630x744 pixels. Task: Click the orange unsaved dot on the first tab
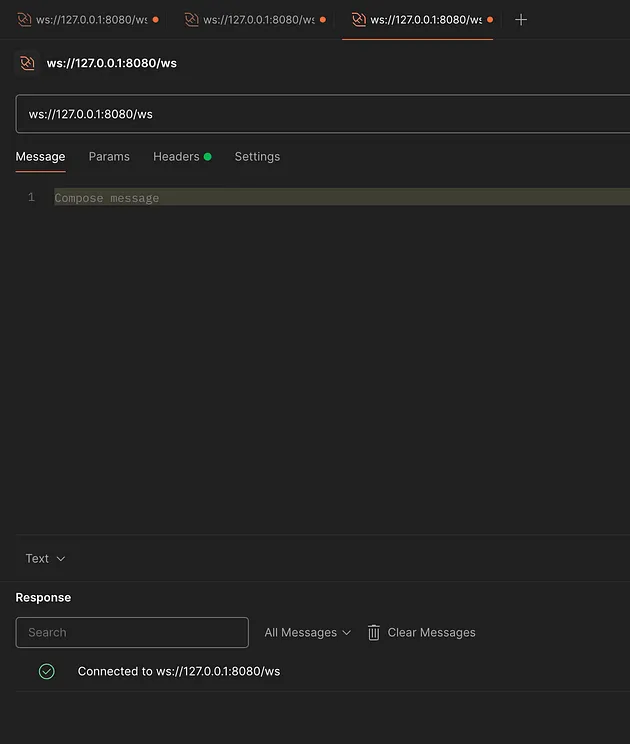(155, 20)
